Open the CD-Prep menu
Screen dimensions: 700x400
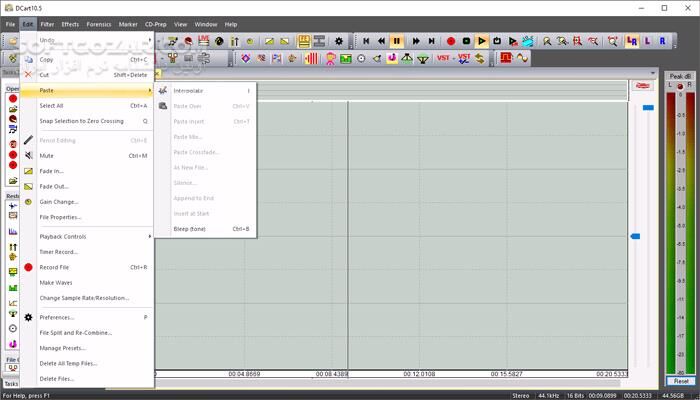click(x=155, y=24)
